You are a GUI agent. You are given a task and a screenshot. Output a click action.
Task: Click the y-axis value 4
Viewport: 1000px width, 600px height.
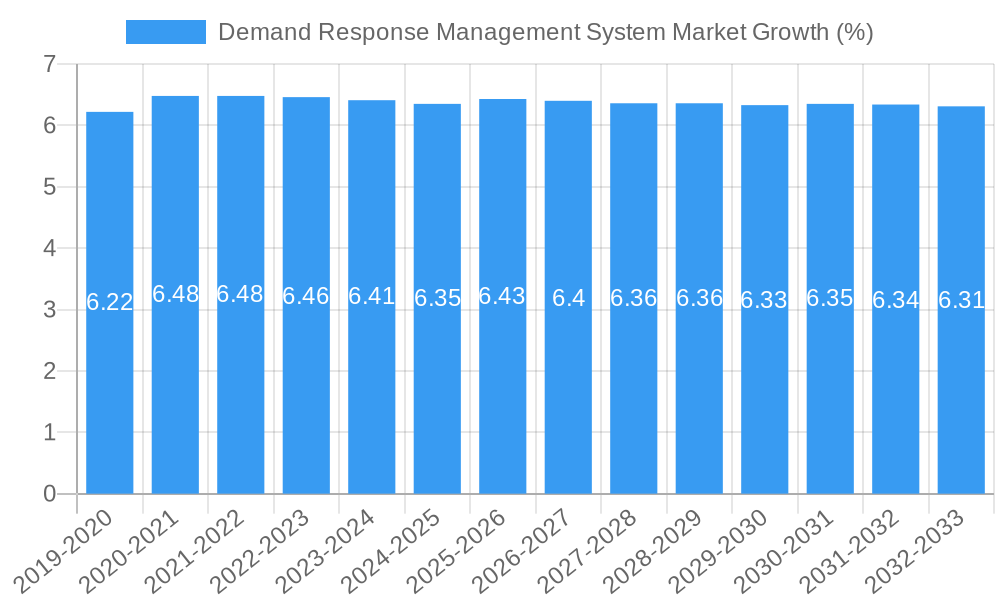49,248
